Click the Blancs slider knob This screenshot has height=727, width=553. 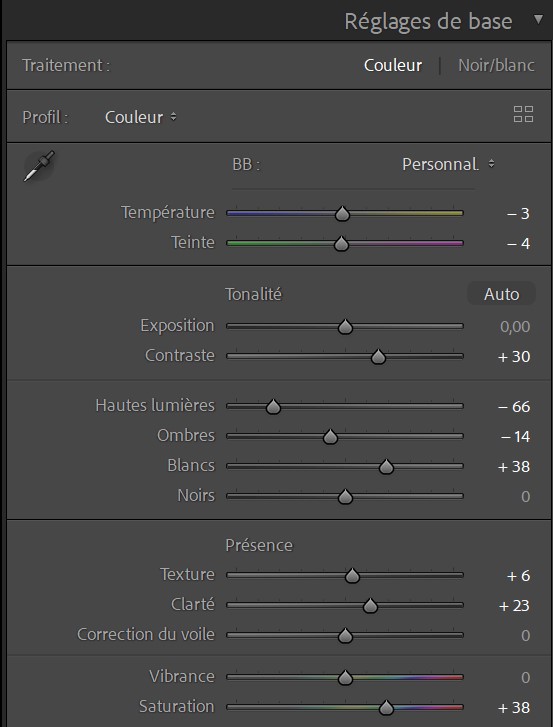coord(386,467)
